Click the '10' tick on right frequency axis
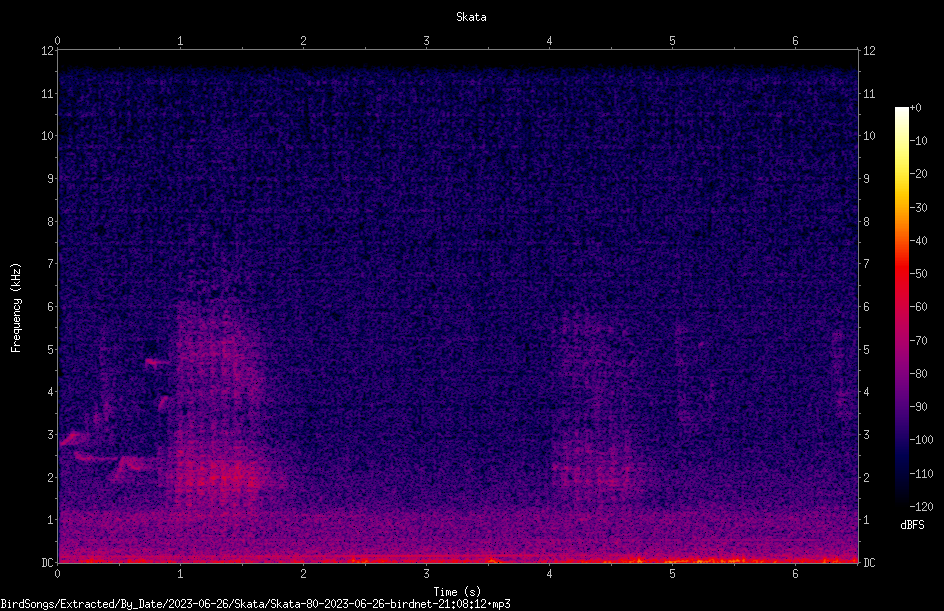Viewport: 944px width, 611px height. pyautogui.click(x=869, y=136)
